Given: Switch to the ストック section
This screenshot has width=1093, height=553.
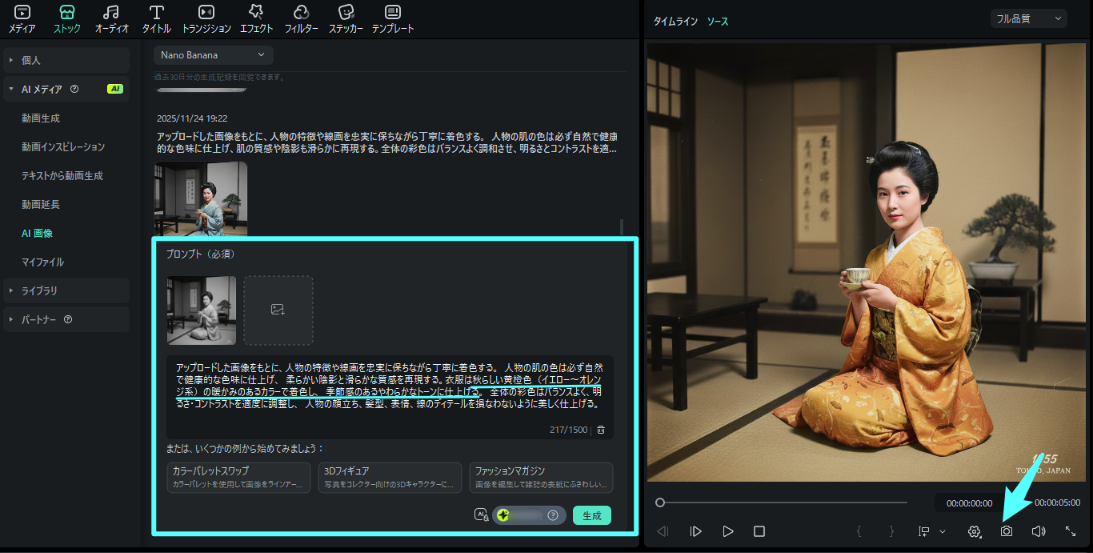Looking at the screenshot, I should pos(67,19).
